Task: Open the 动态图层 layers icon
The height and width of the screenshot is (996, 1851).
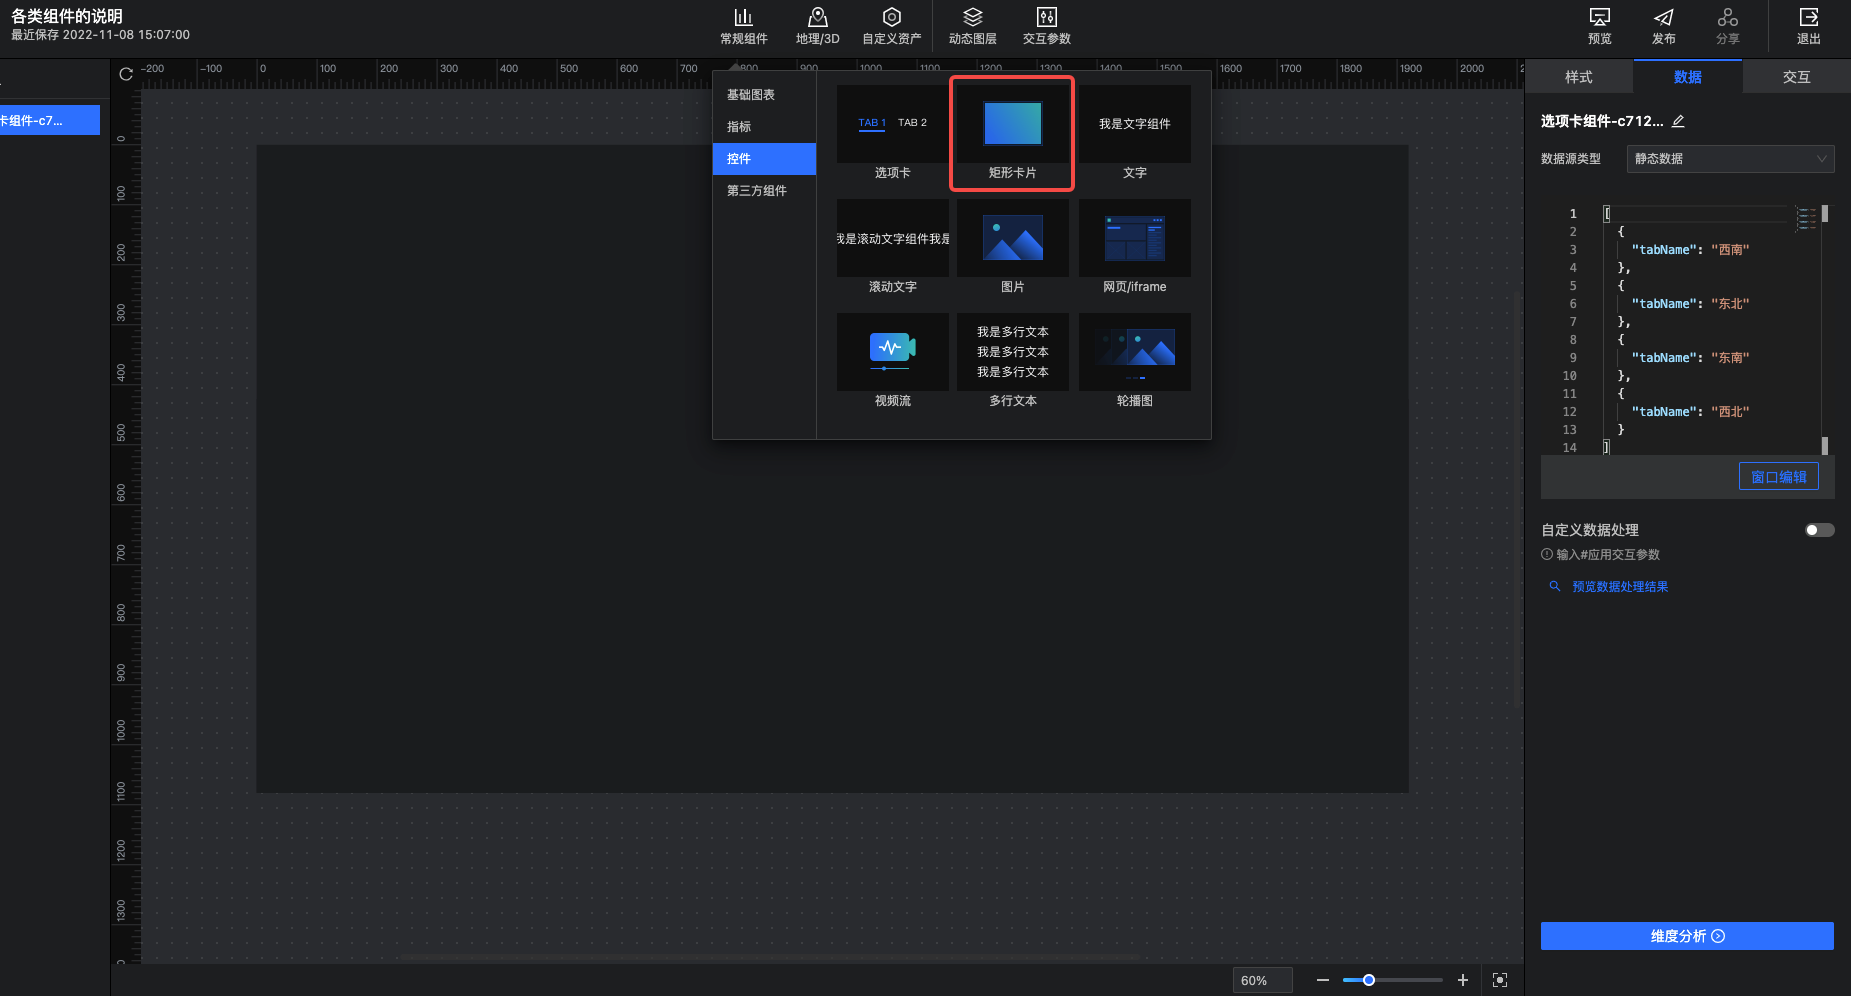Action: (x=972, y=26)
